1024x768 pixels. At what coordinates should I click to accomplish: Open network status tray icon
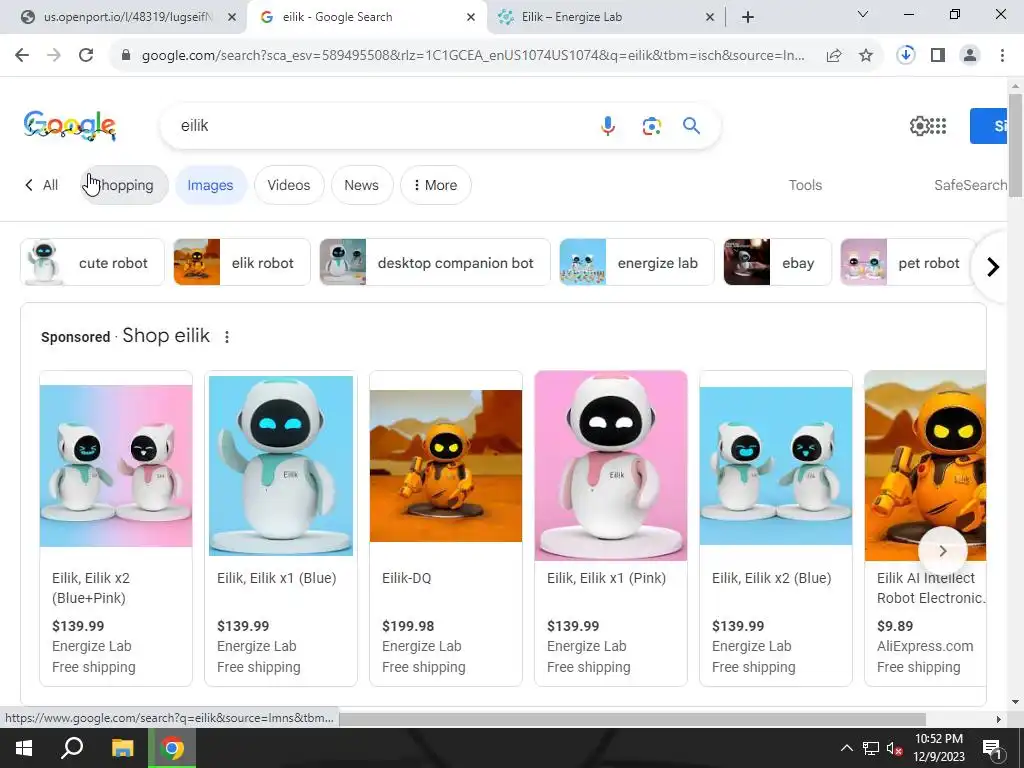870,748
